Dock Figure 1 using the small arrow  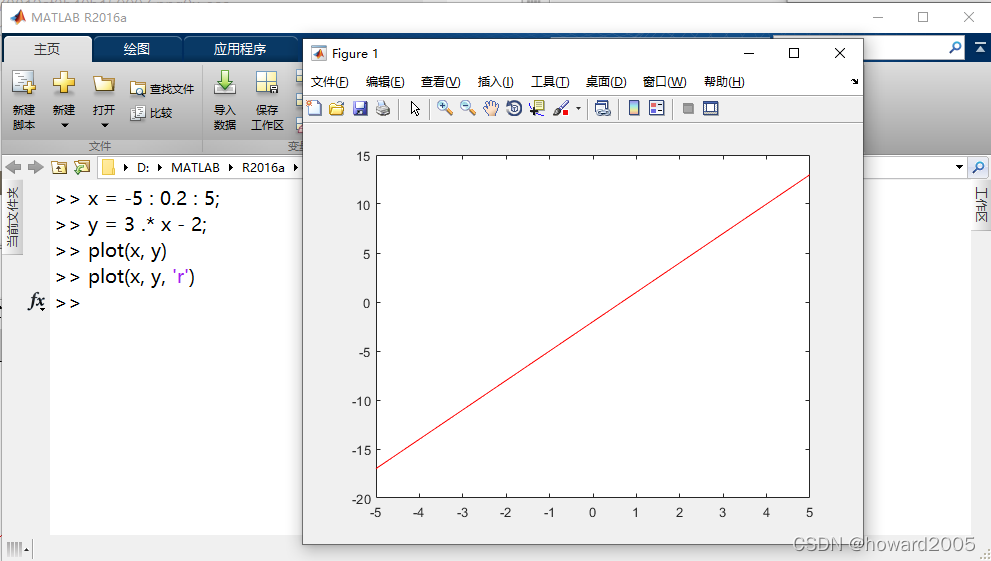(854, 81)
